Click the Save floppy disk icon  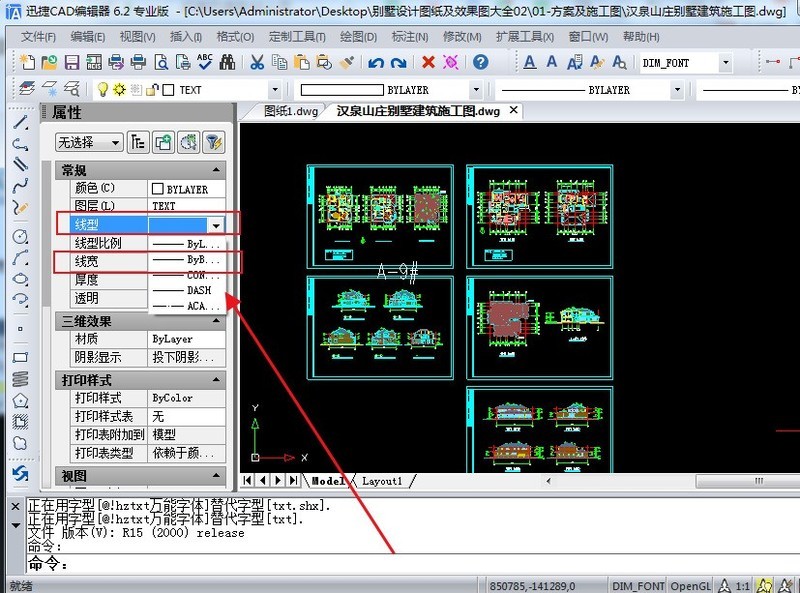point(72,62)
